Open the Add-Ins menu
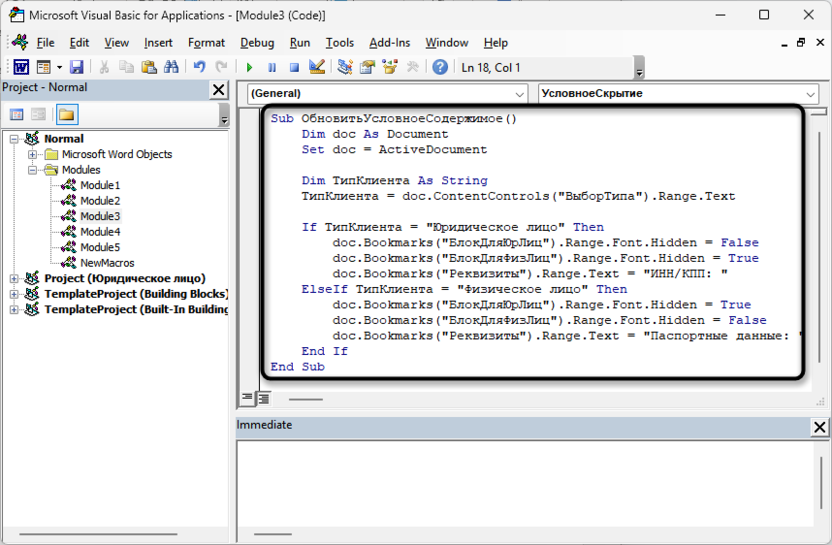 click(389, 43)
